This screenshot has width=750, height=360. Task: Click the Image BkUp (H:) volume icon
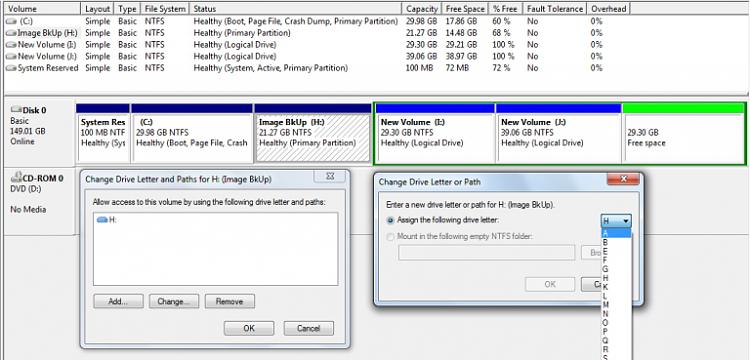coord(11,33)
